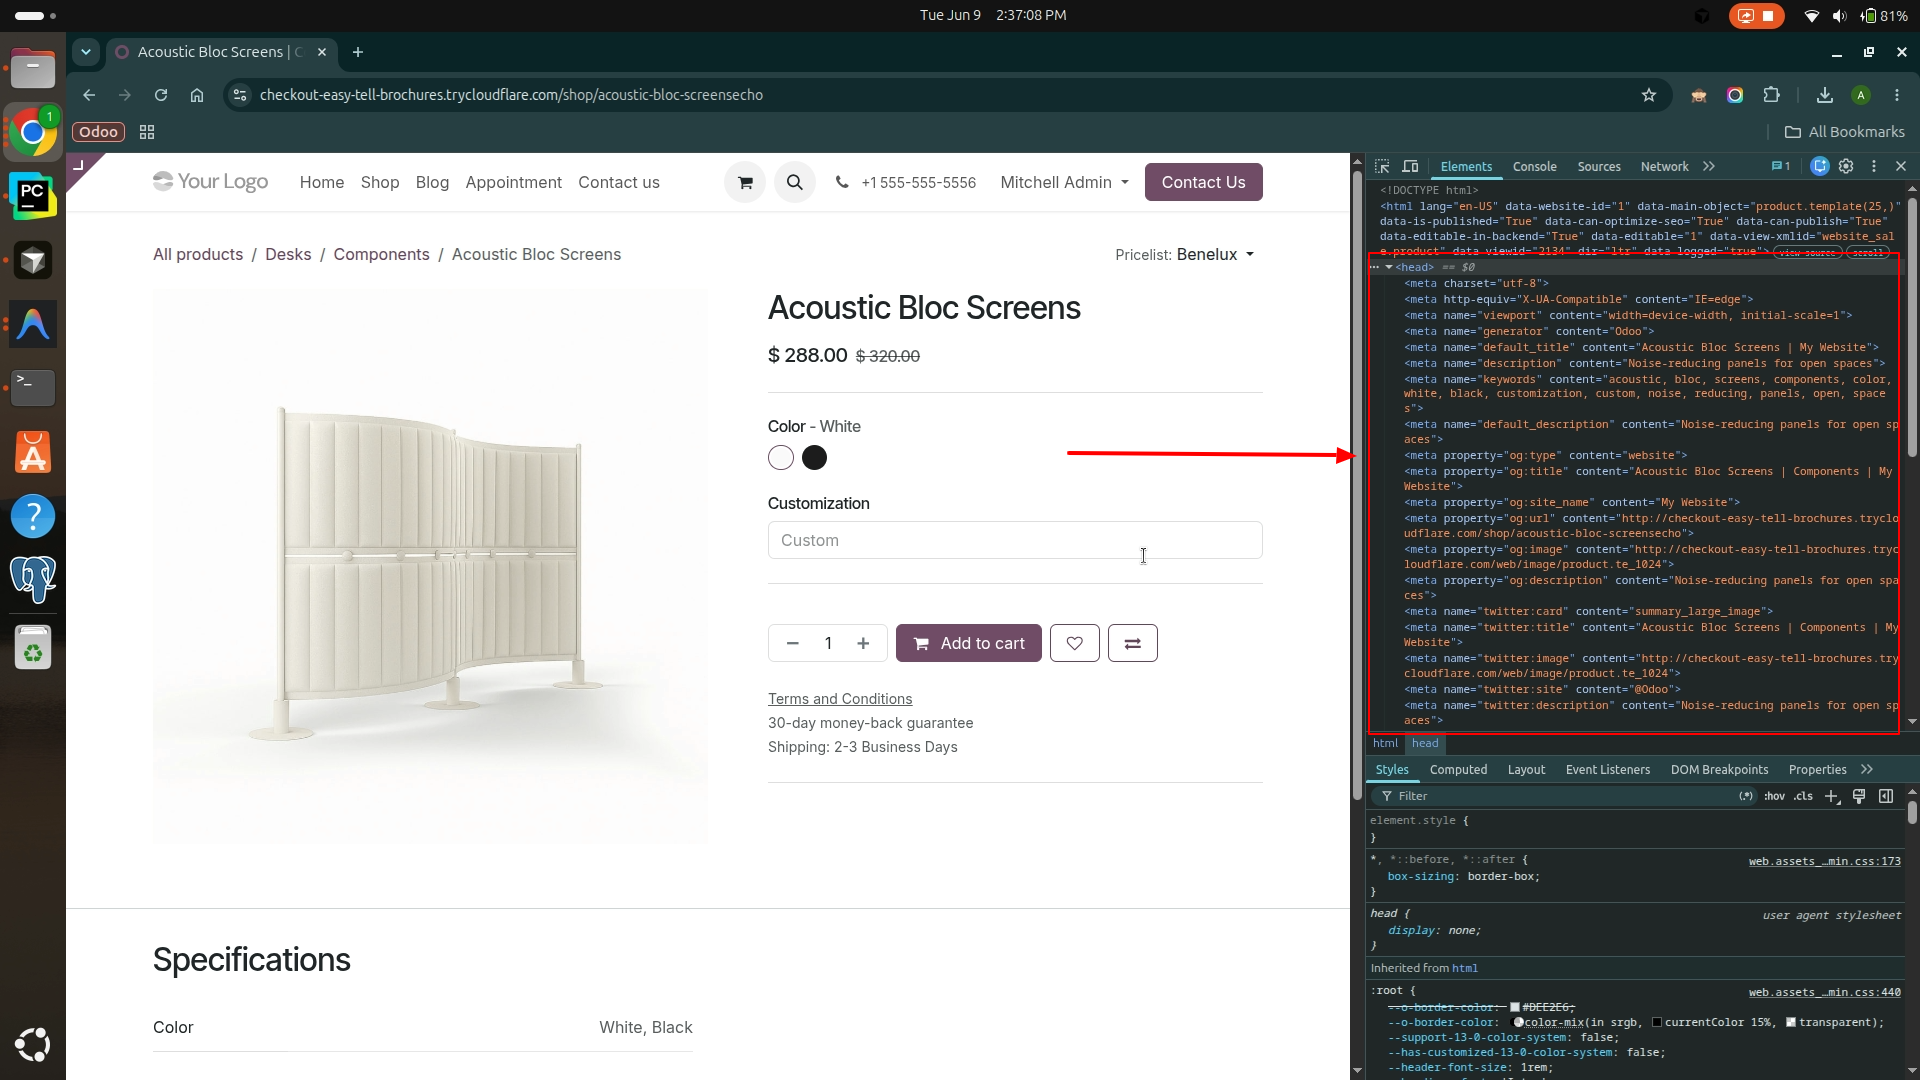Viewport: 1920px width, 1080px height.
Task: Toggle .cls element classes panel
Action: [1803, 797]
